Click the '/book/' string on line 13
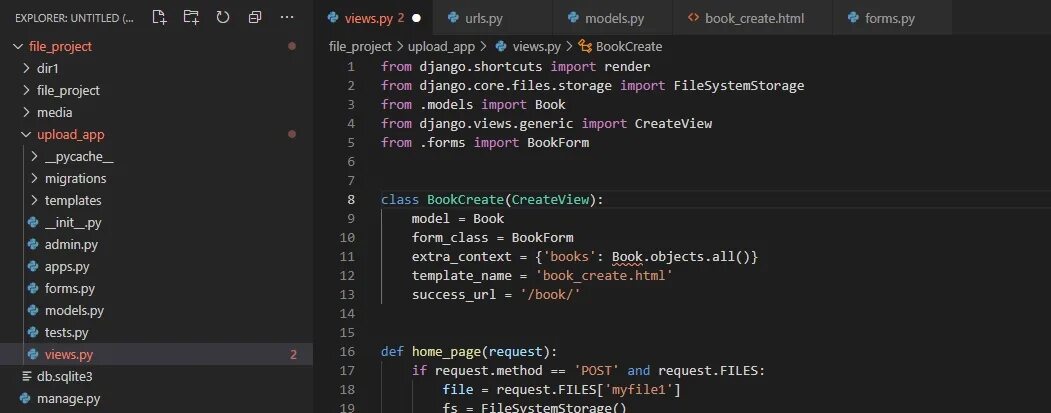Image resolution: width=1051 pixels, height=413 pixels. [550, 294]
